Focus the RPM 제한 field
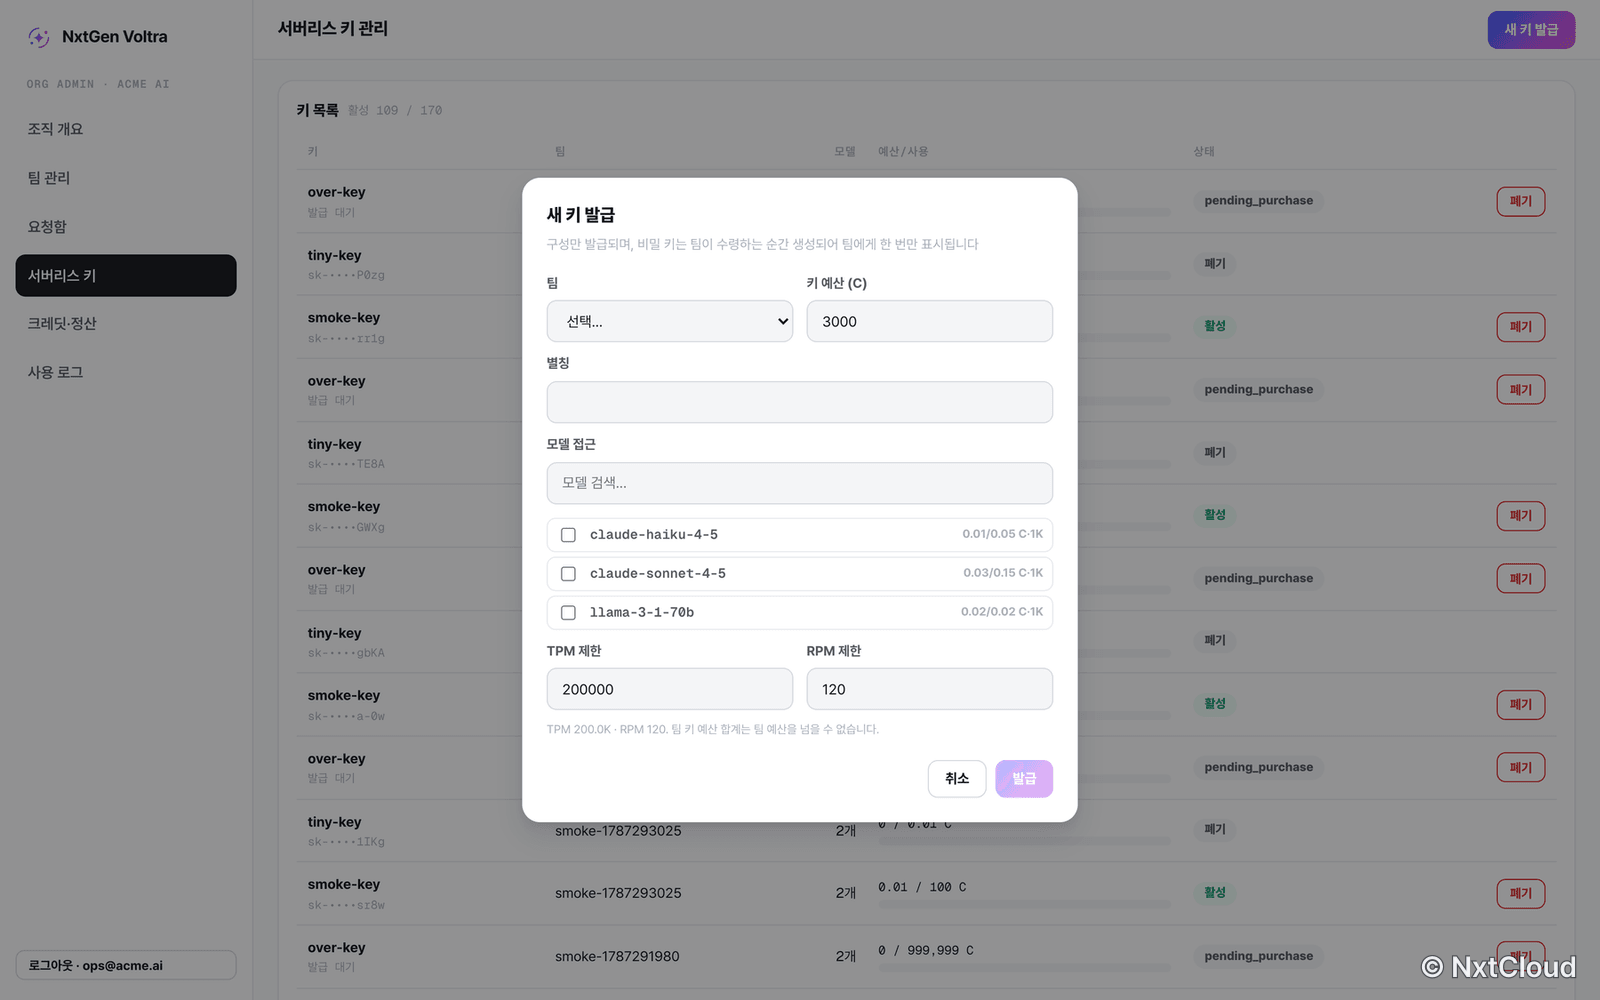Image resolution: width=1600 pixels, height=1000 pixels. (930, 689)
